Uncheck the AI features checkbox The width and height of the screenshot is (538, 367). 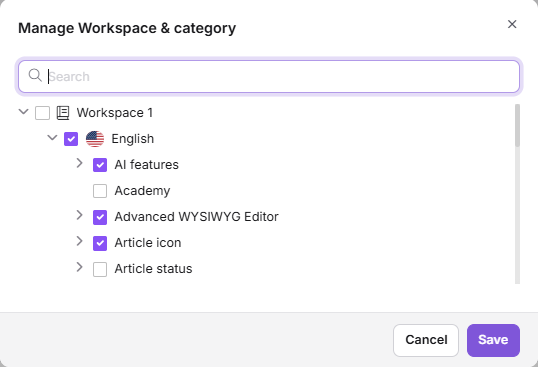click(x=100, y=165)
